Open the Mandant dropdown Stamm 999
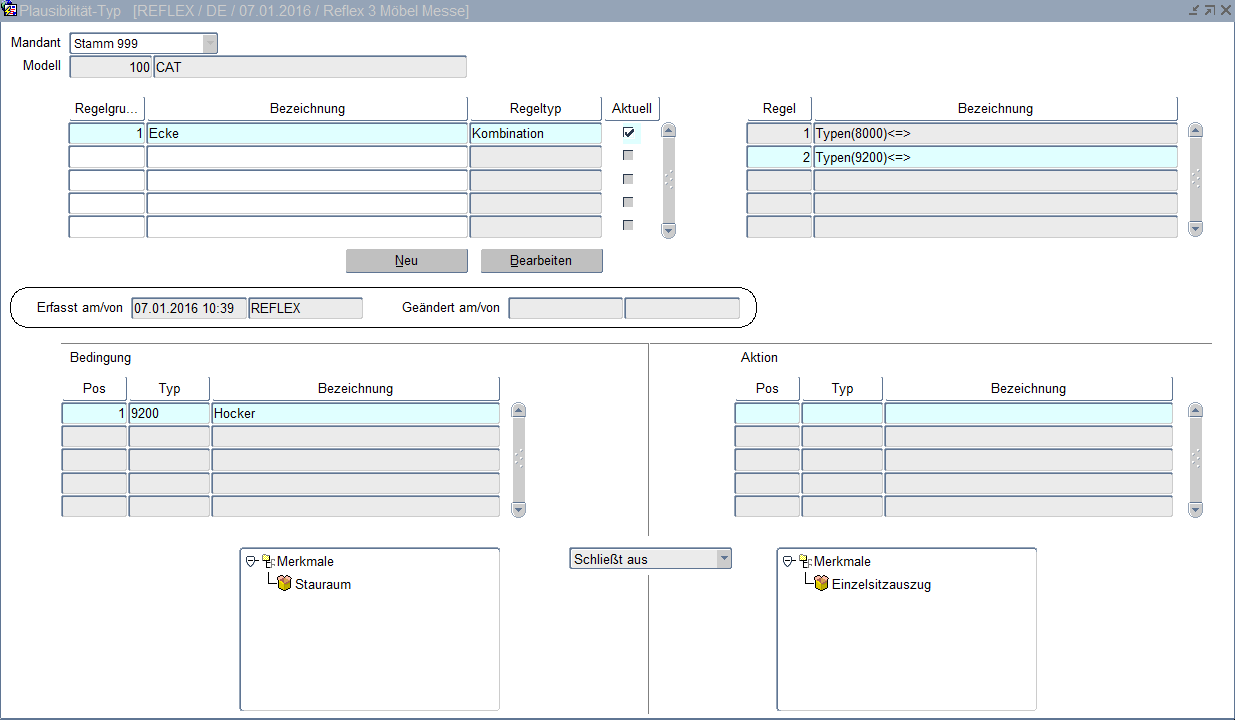This screenshot has height=720, width=1235. tap(209, 43)
